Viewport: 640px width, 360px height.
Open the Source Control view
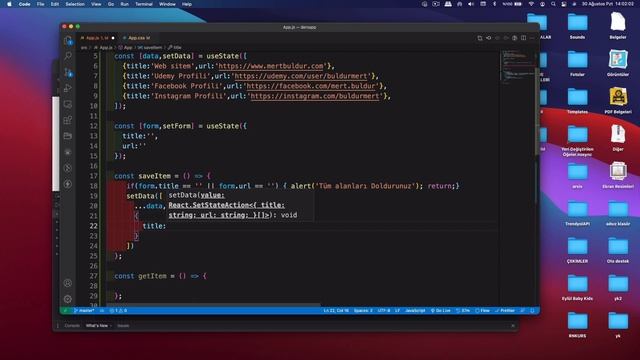tap(68, 72)
